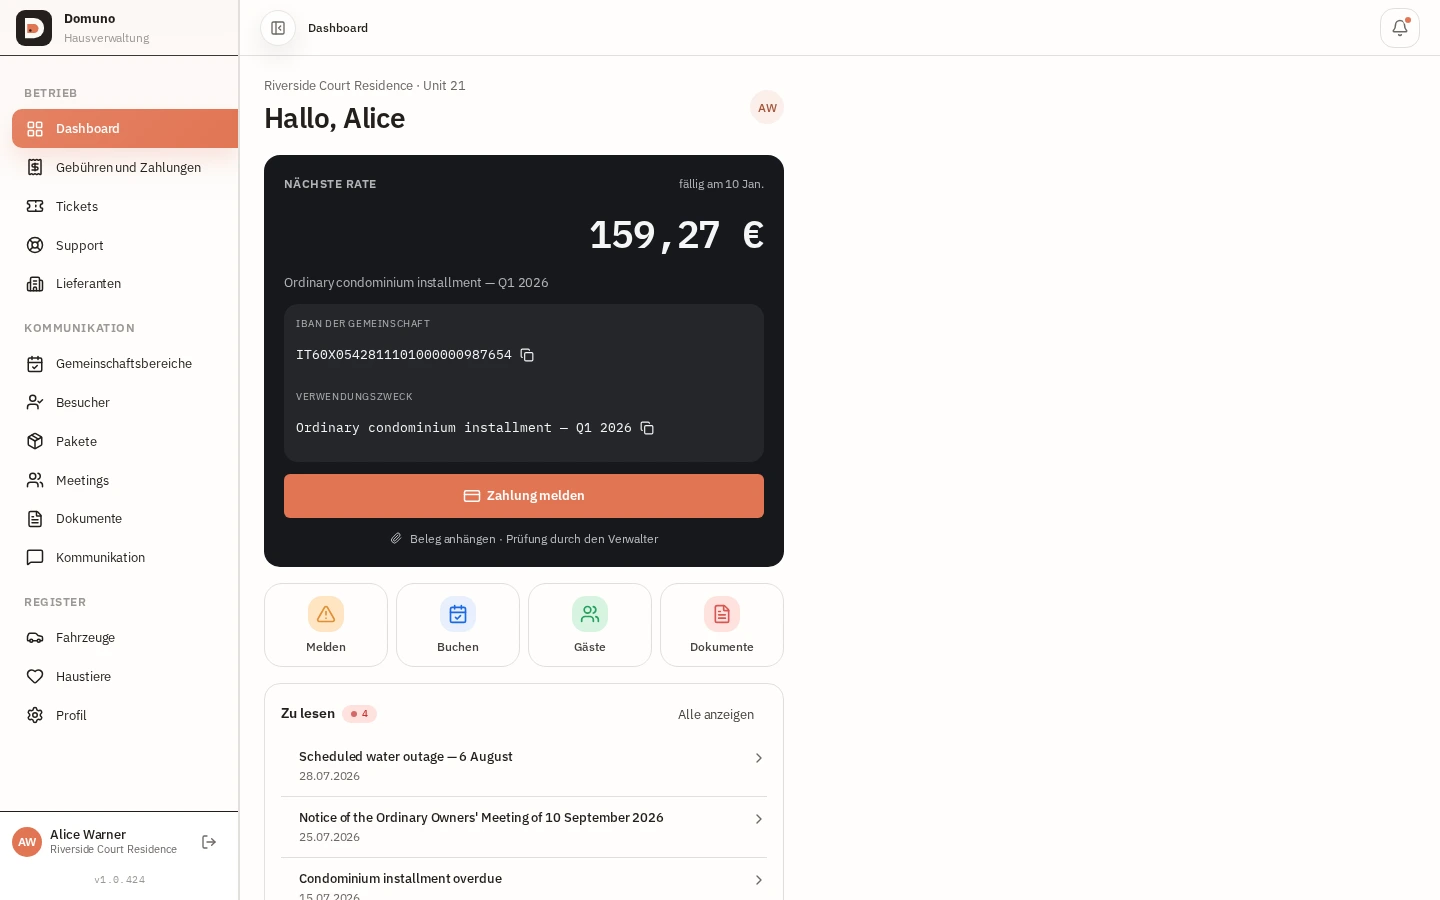This screenshot has width=1440, height=900.
Task: Log out using the exit icon
Action: point(209,842)
